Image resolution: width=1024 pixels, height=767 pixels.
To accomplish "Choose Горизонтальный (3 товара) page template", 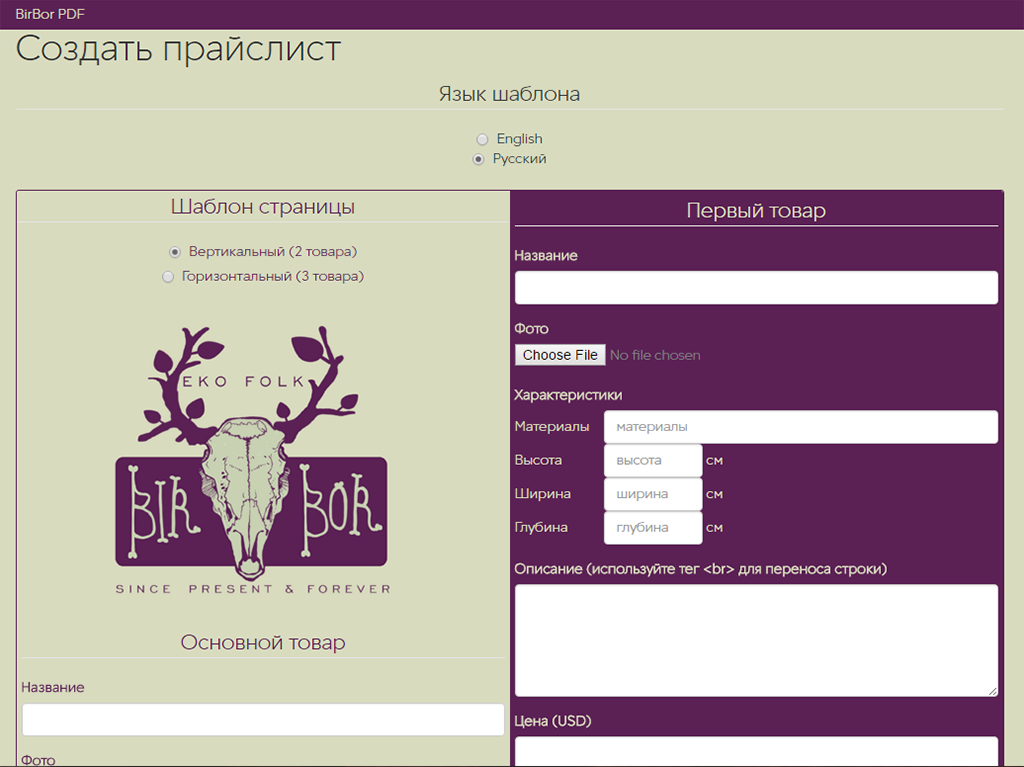I will click(x=168, y=277).
